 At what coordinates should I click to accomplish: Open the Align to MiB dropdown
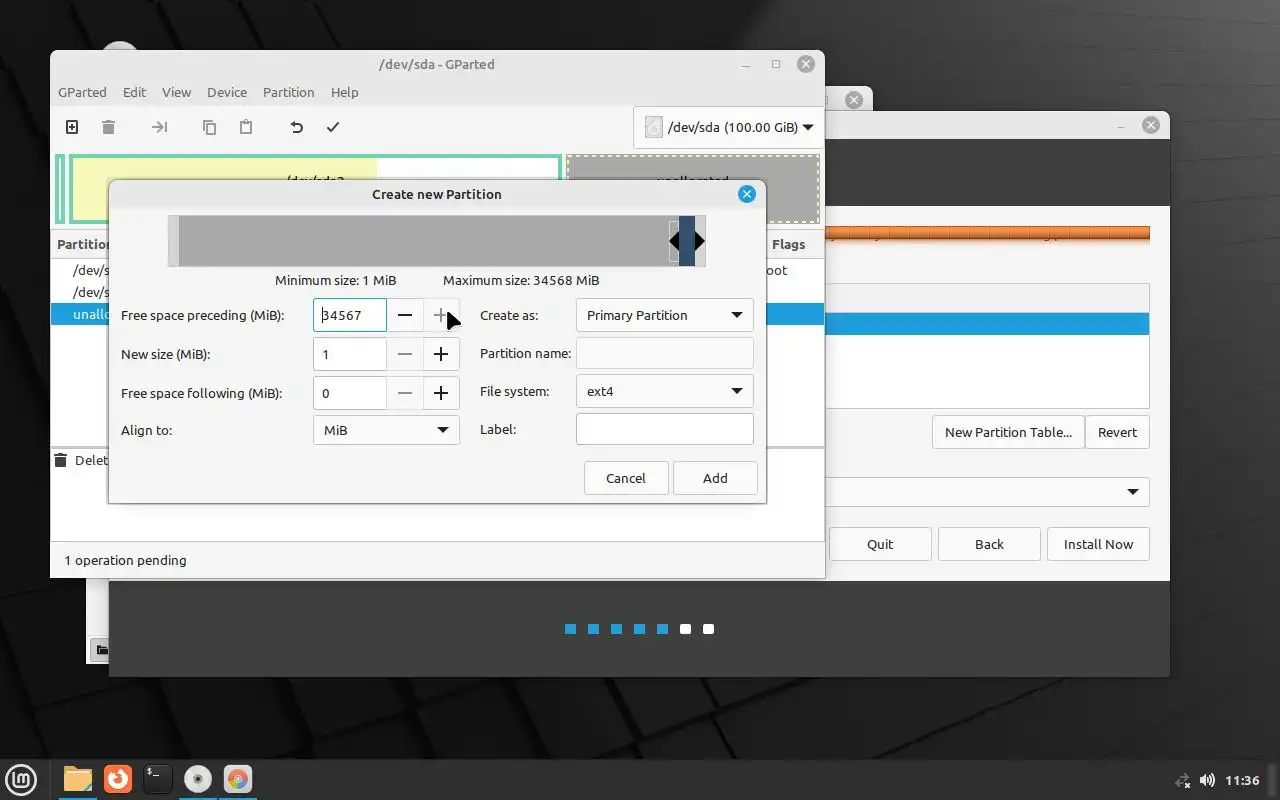pyautogui.click(x=386, y=430)
